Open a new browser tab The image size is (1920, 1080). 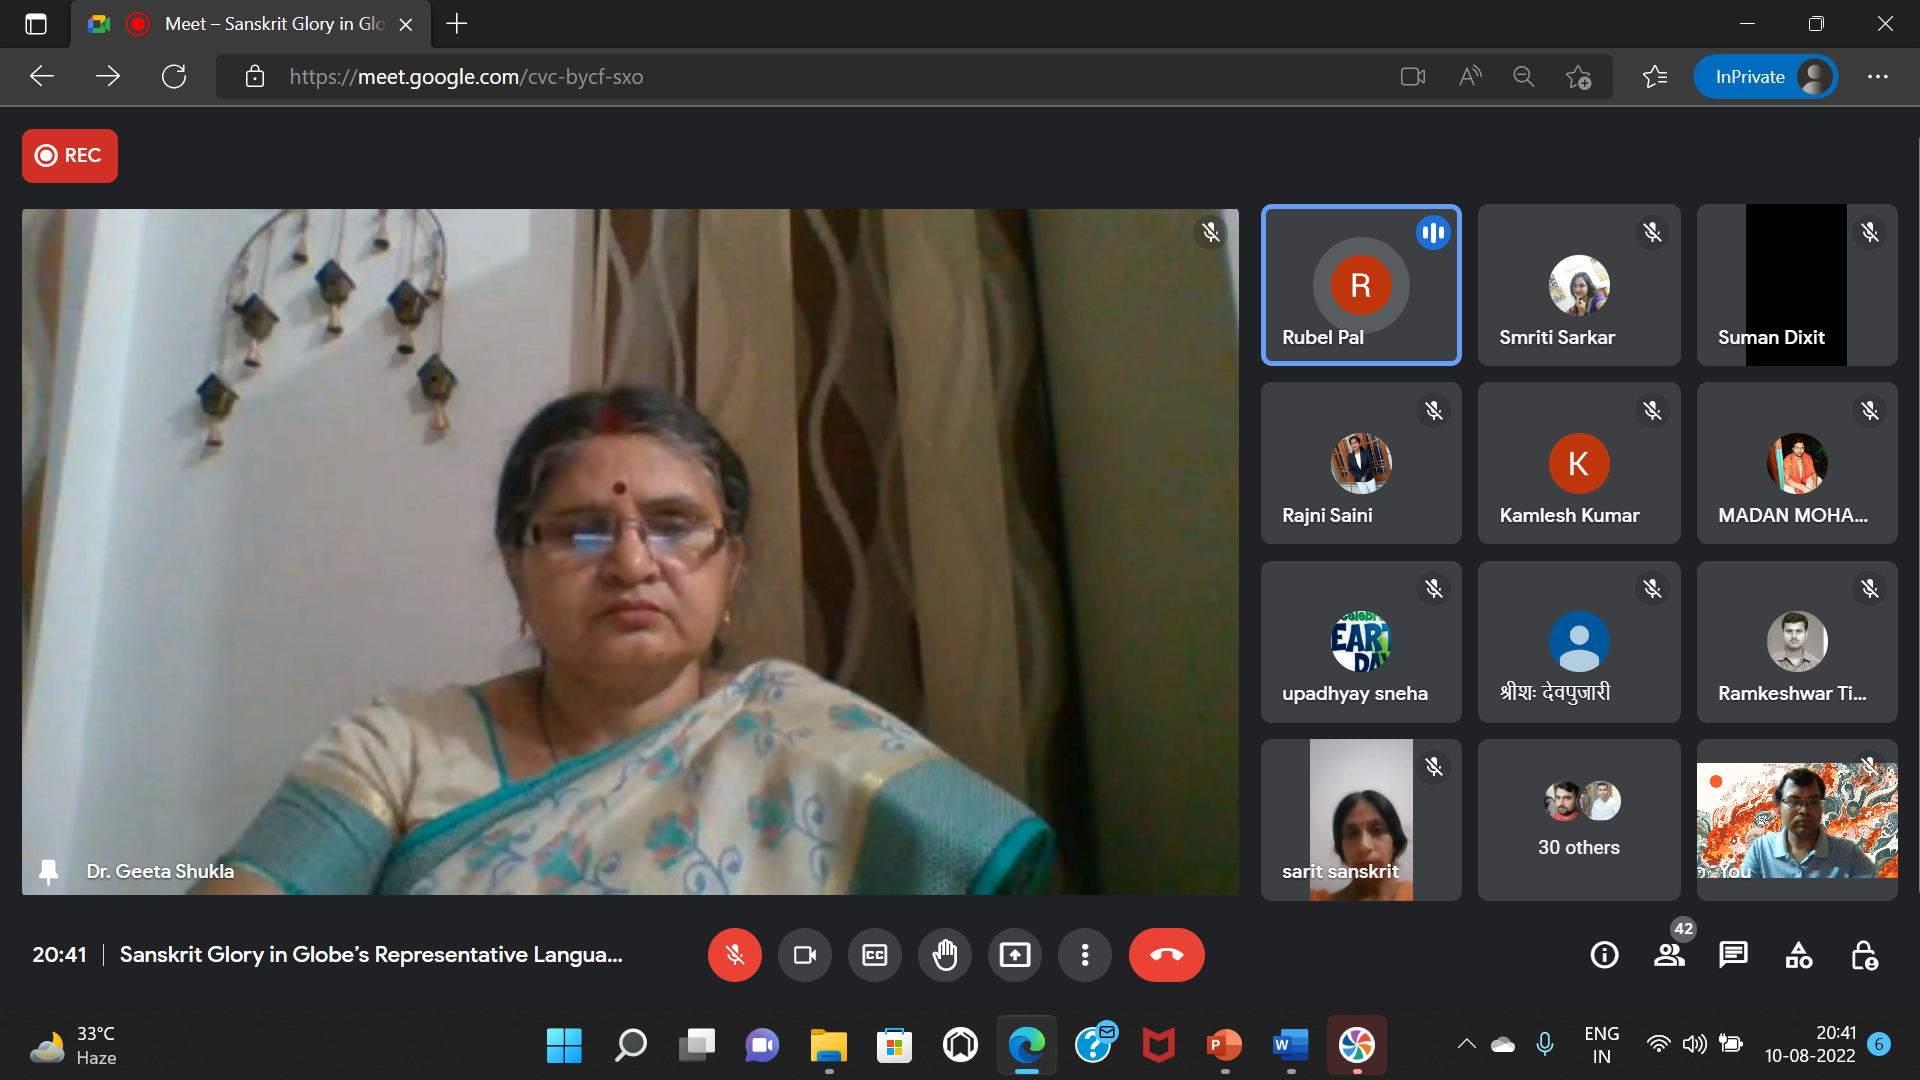pyautogui.click(x=457, y=24)
